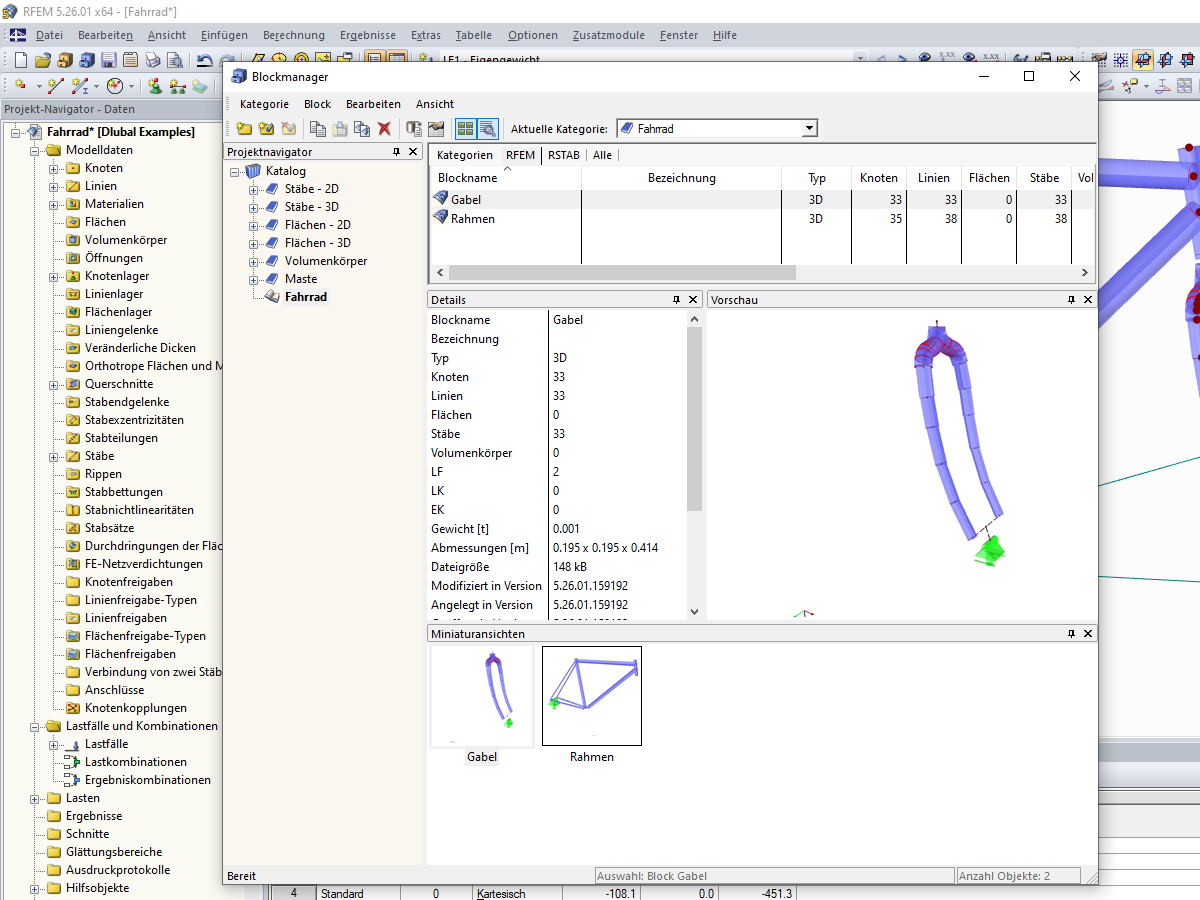The height and width of the screenshot is (900, 1200).
Task: Click the grid snap crosshair icon at top right
Action: pyautogui.click(x=1121, y=60)
